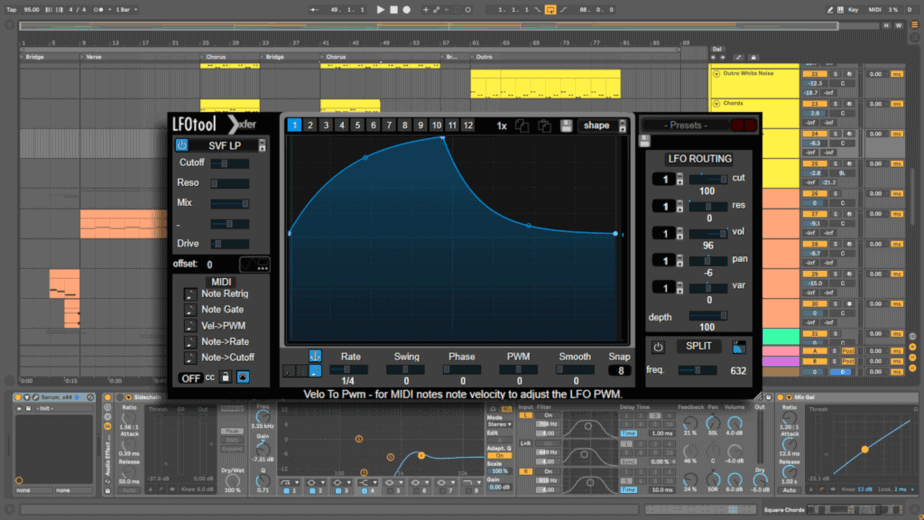Enable Note Gate MIDI option
Screen dimensions: 924x520
tap(190, 310)
